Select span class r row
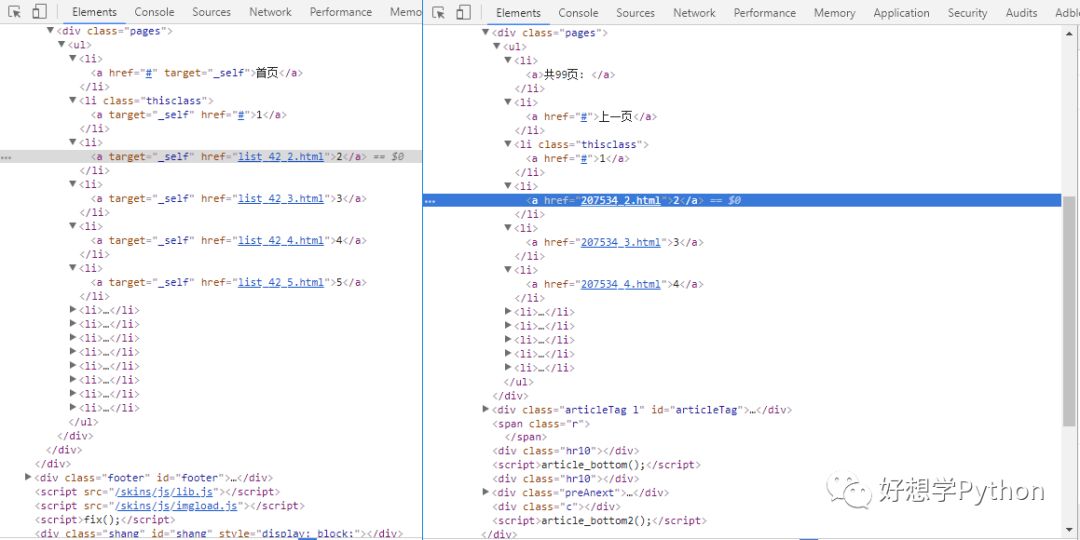This screenshot has height=540, width=1080. [x=541, y=424]
